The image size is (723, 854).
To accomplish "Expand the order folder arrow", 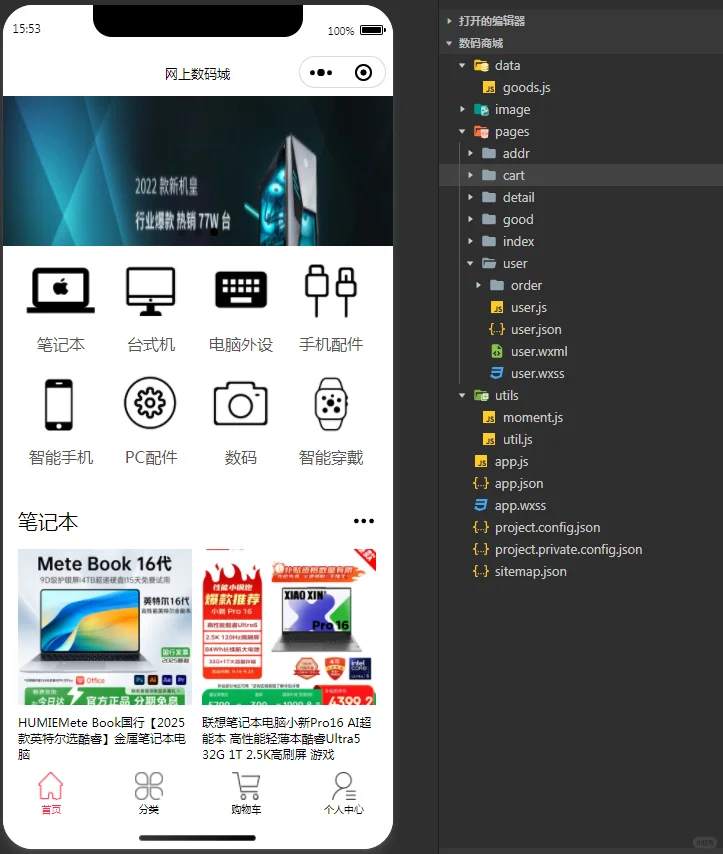I will [478, 285].
